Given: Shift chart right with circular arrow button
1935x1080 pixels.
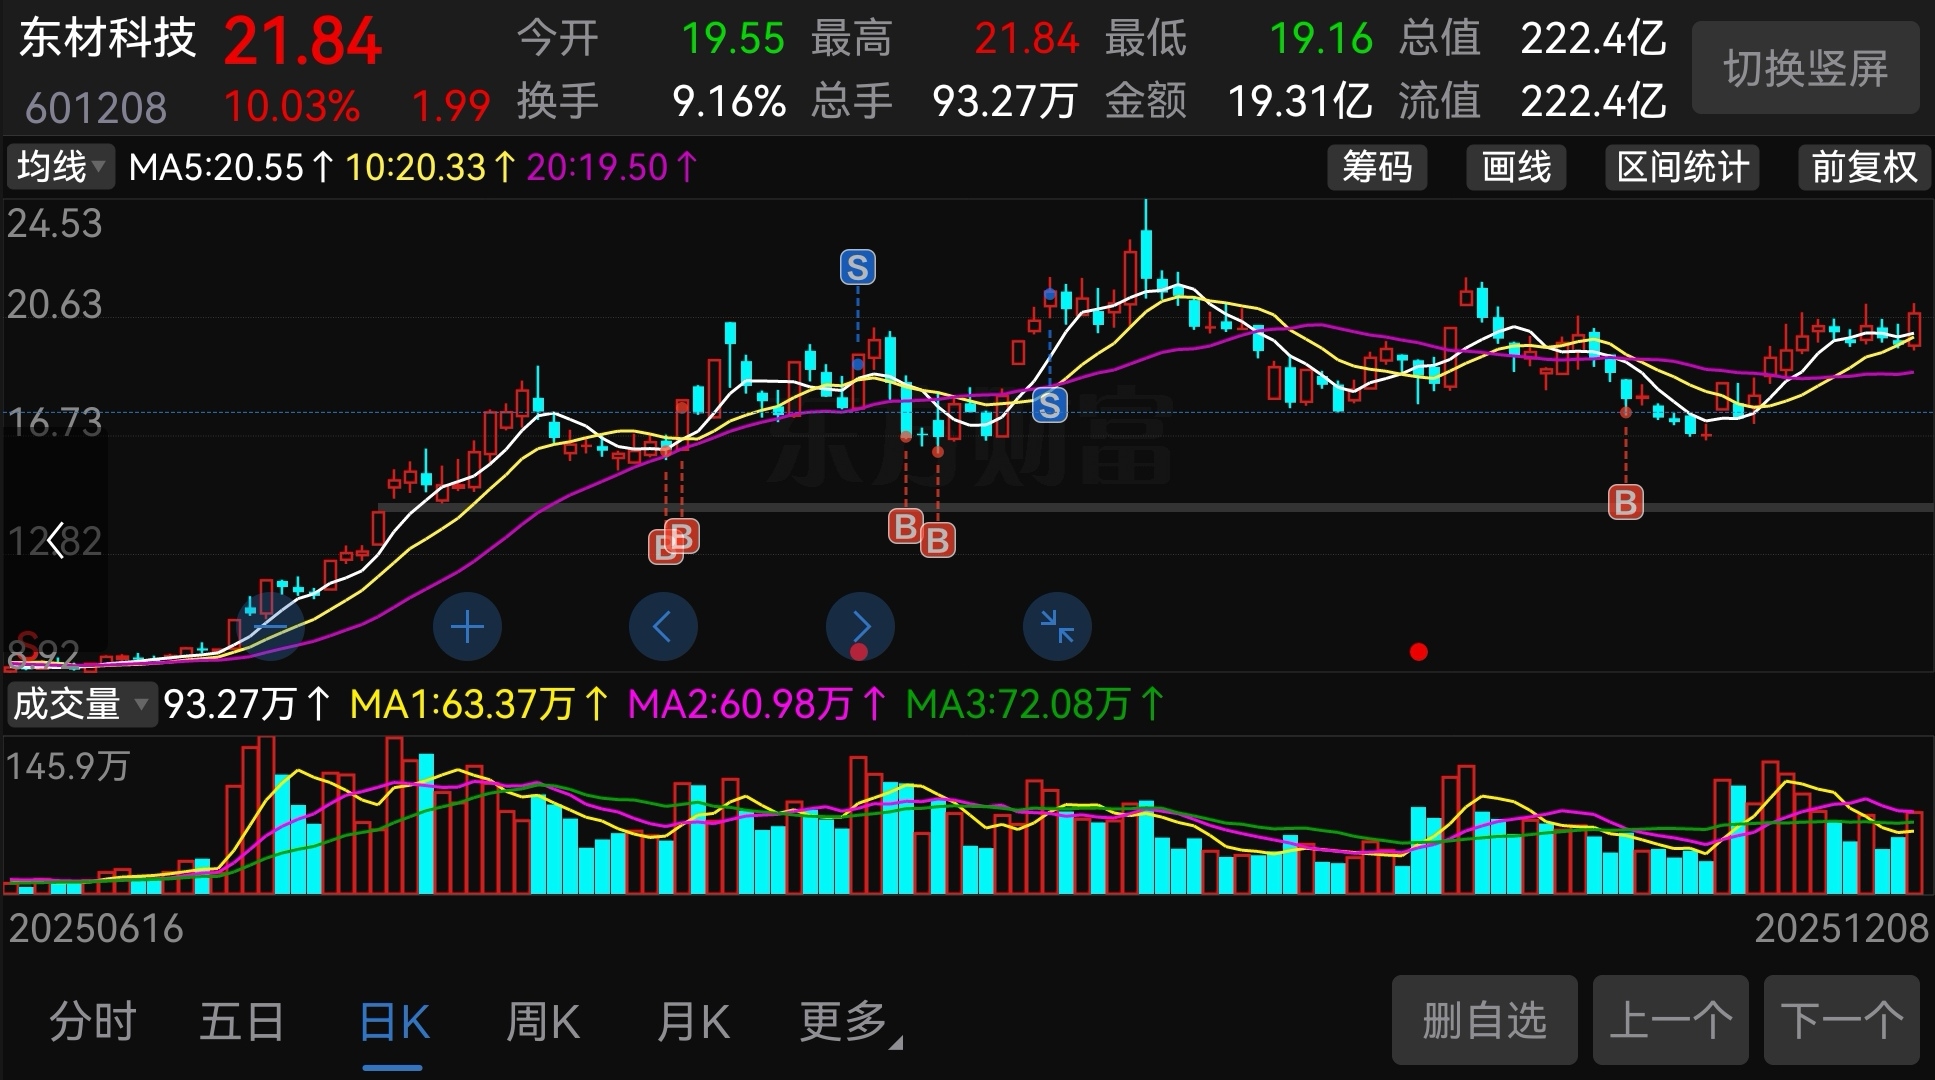Looking at the screenshot, I should tap(860, 627).
